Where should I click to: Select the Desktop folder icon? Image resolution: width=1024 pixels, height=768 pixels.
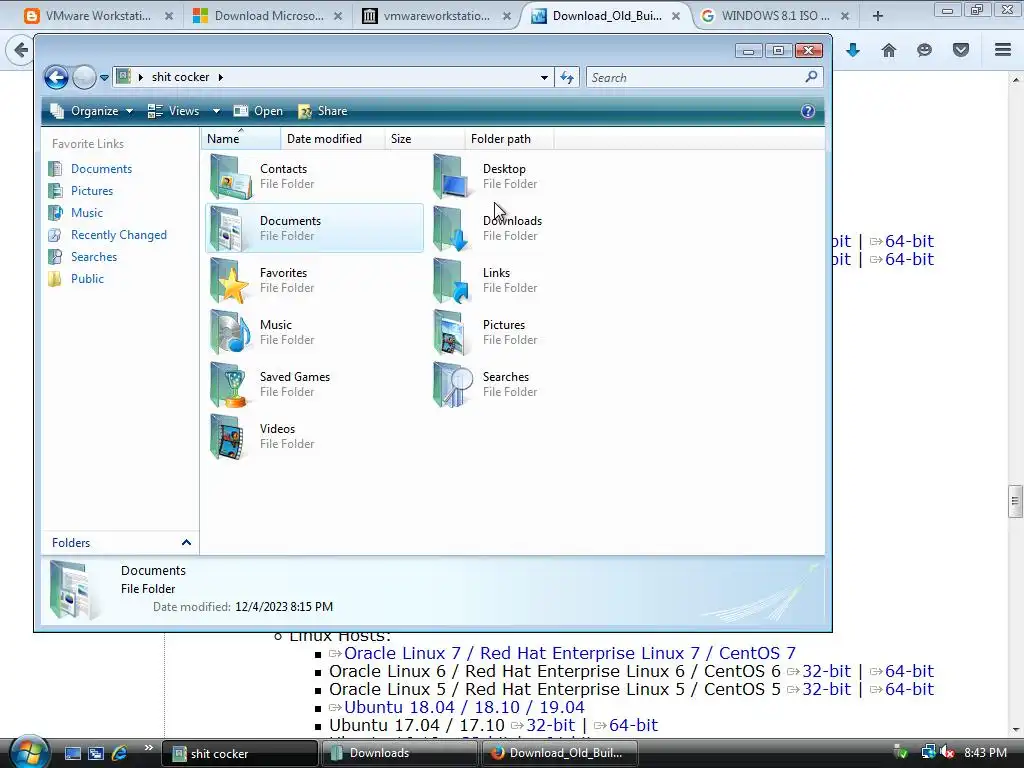coord(453,176)
